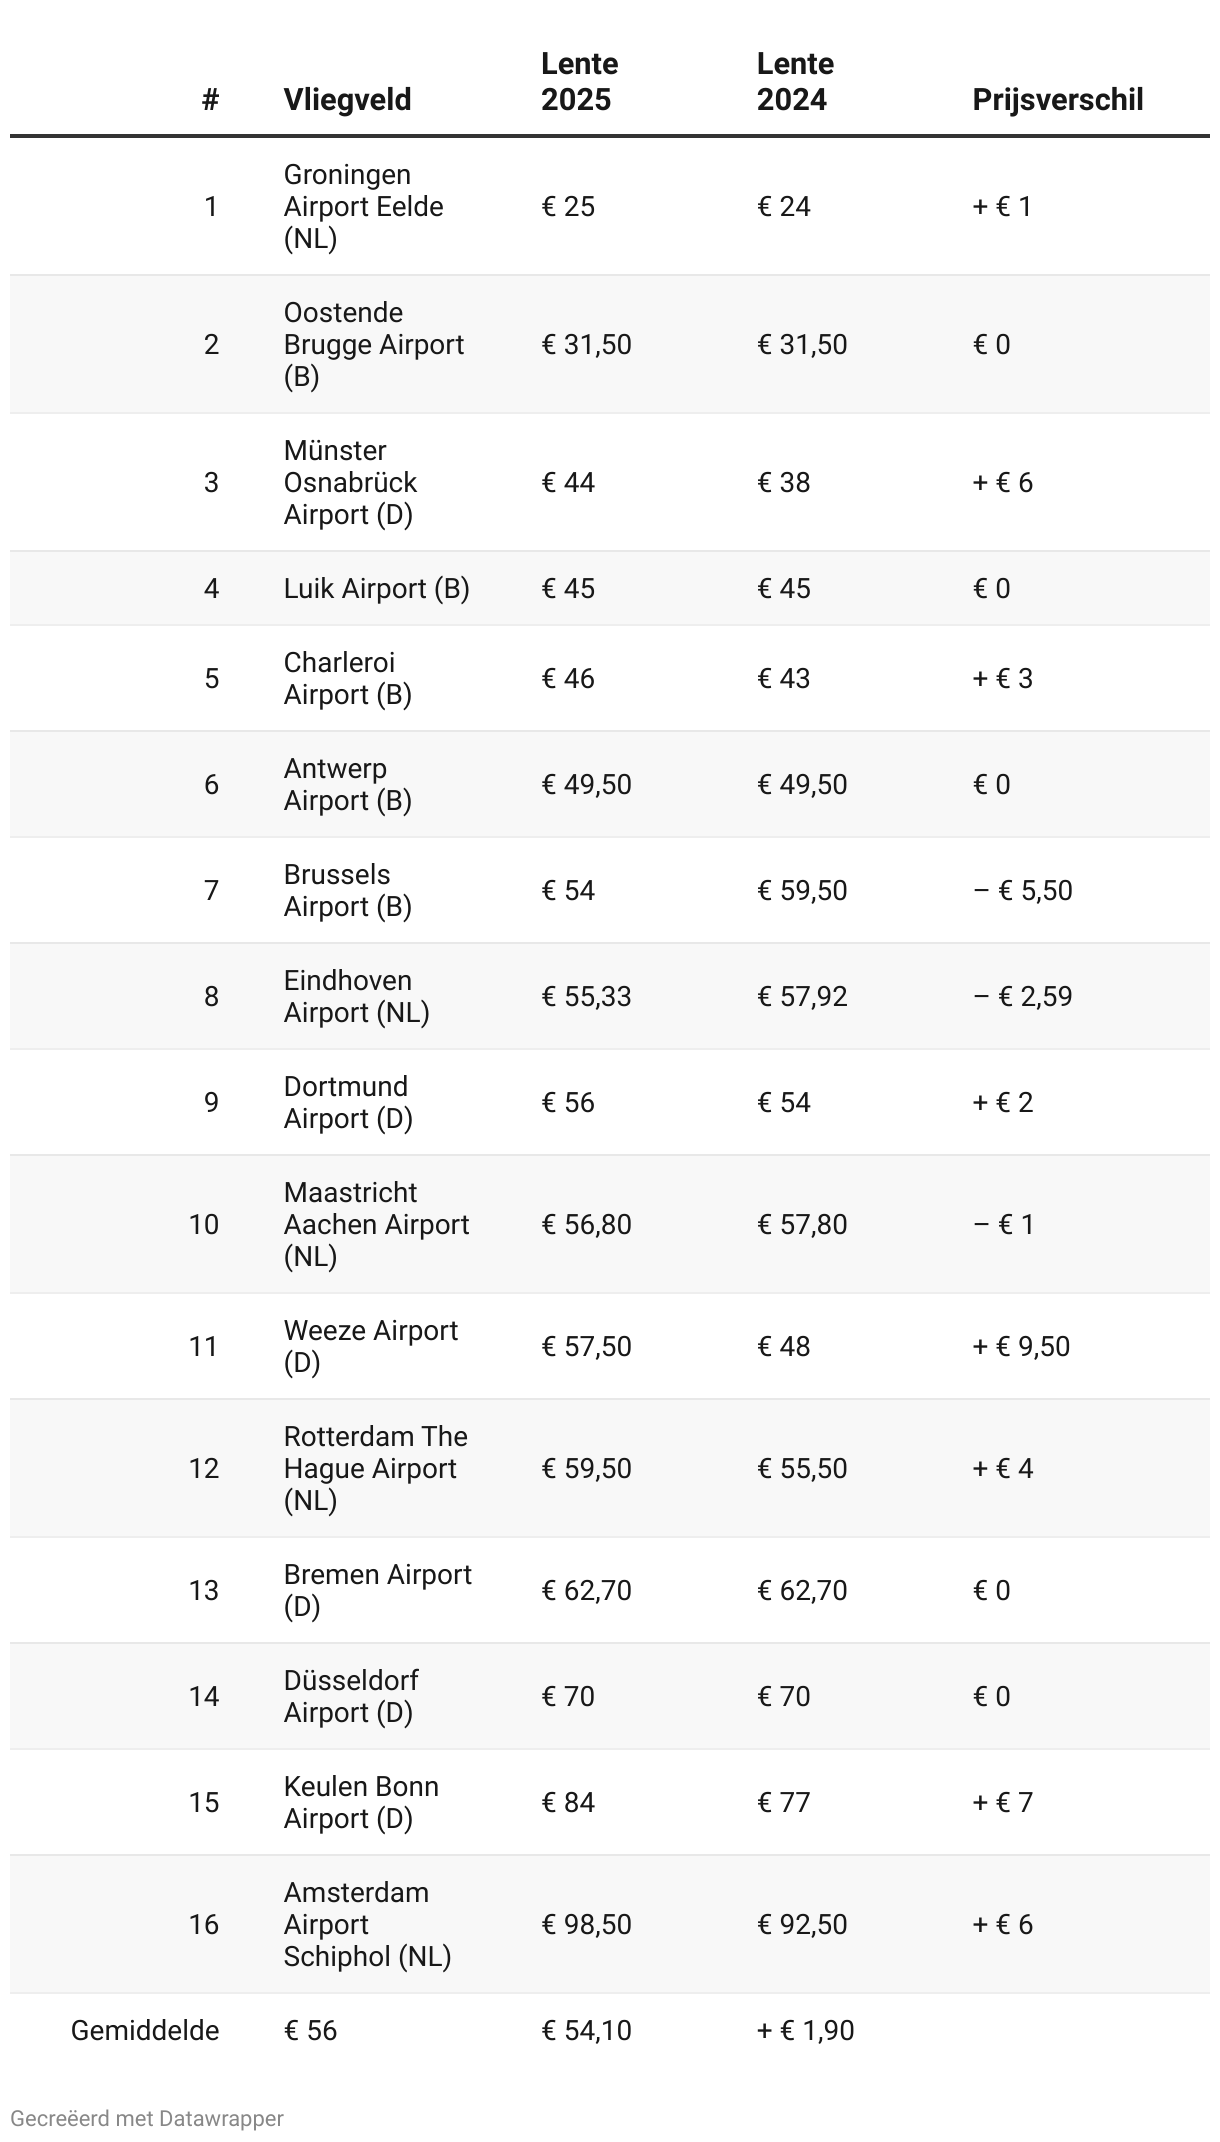Screen dimensions: 1220x2142
Task: Click the Prijsverschil column header
Action: coord(1057,100)
